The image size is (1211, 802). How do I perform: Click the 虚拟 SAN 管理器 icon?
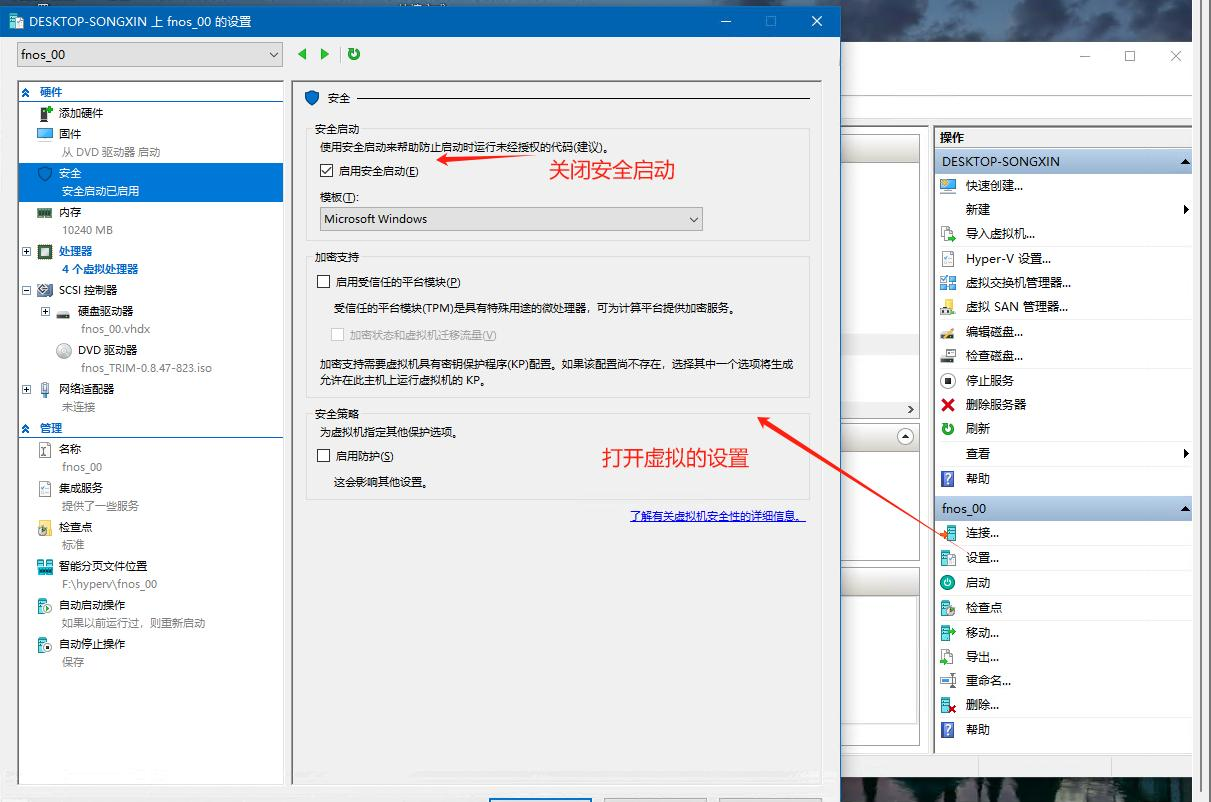click(948, 307)
